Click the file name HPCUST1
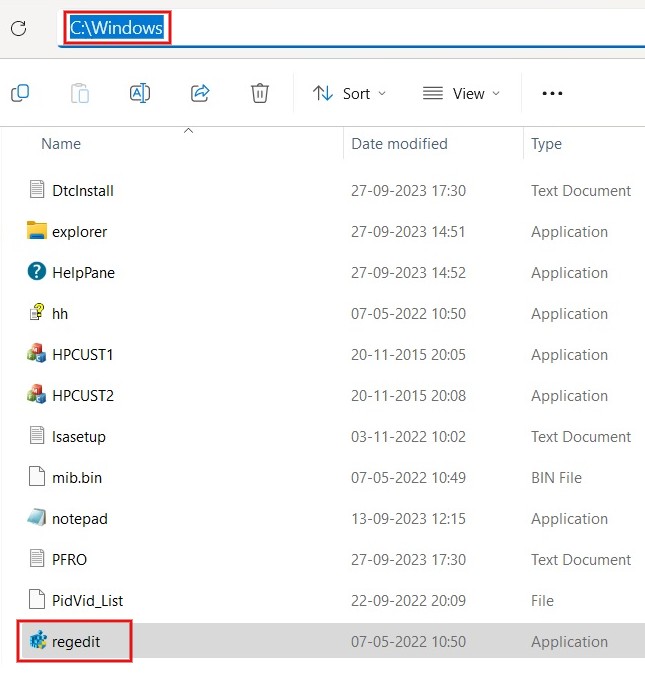Viewport: 645px width, 673px height. (x=82, y=355)
